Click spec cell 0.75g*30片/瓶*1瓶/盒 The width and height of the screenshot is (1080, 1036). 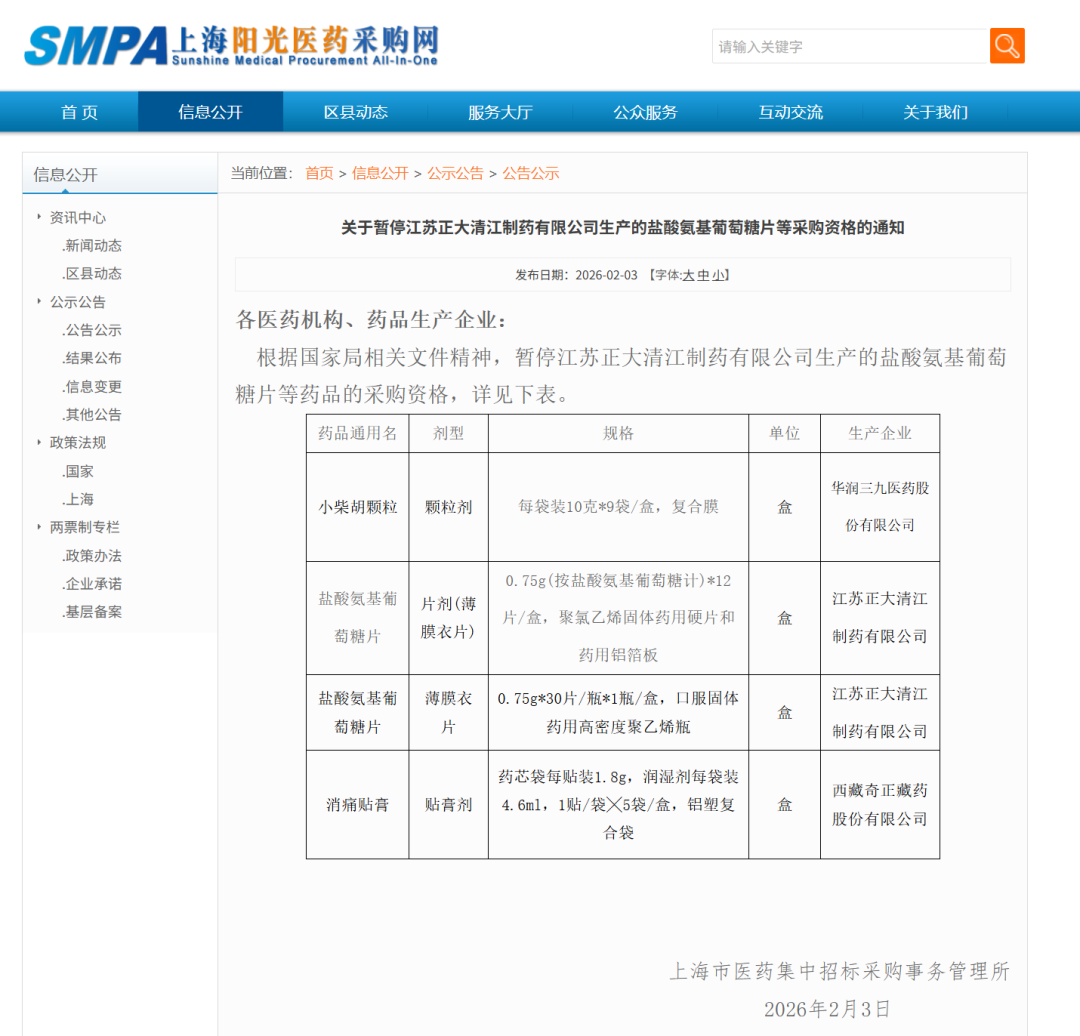click(618, 712)
